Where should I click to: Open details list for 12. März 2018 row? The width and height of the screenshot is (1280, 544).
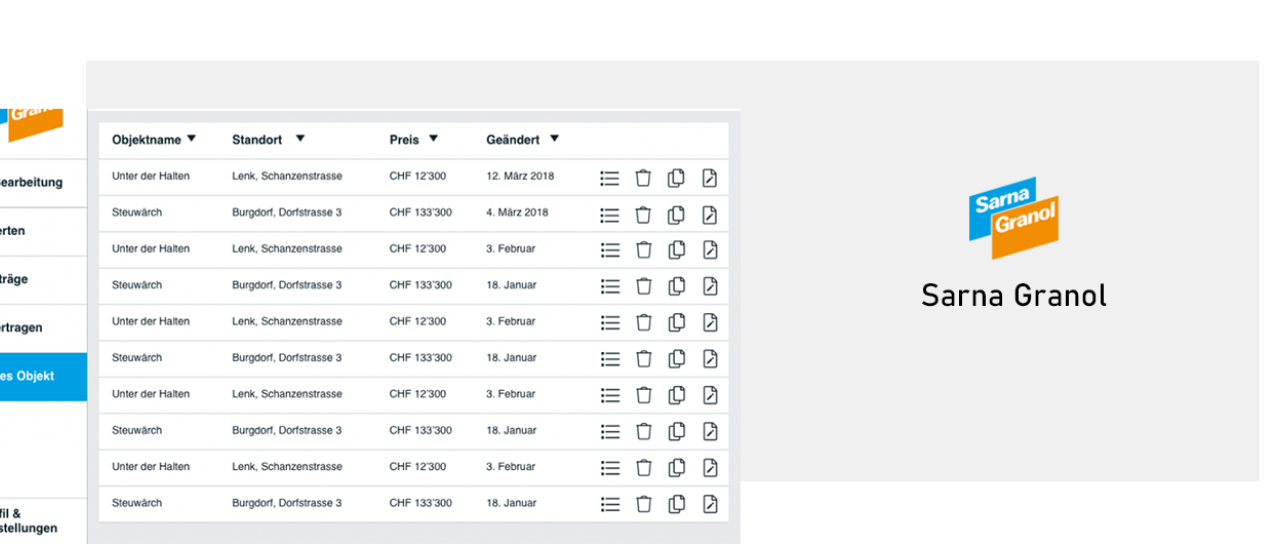point(610,178)
